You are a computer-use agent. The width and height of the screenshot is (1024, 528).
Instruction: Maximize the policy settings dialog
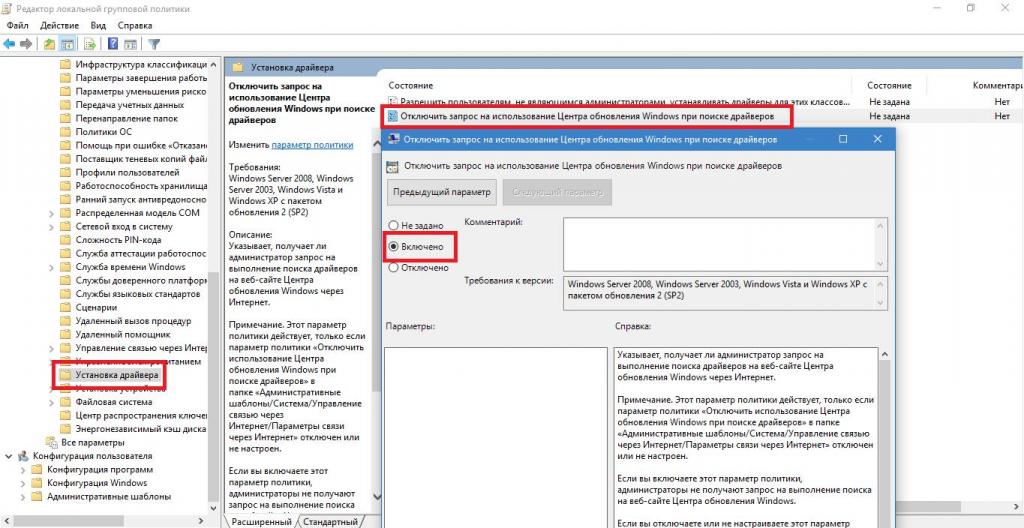point(843,139)
